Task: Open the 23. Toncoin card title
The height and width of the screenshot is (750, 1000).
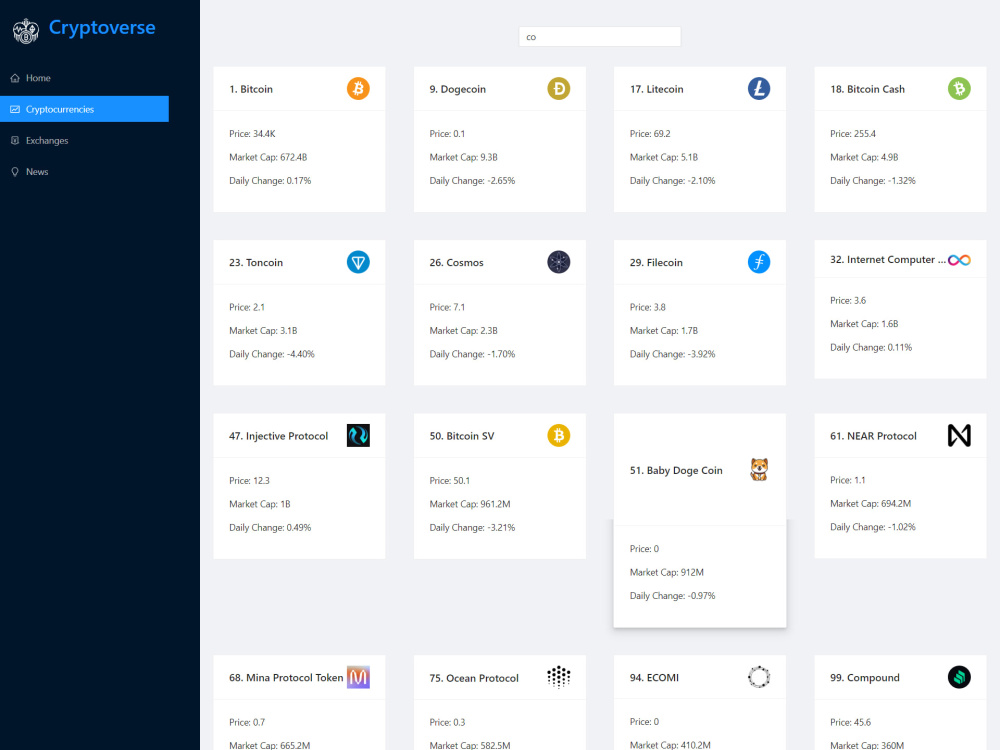Action: (256, 263)
